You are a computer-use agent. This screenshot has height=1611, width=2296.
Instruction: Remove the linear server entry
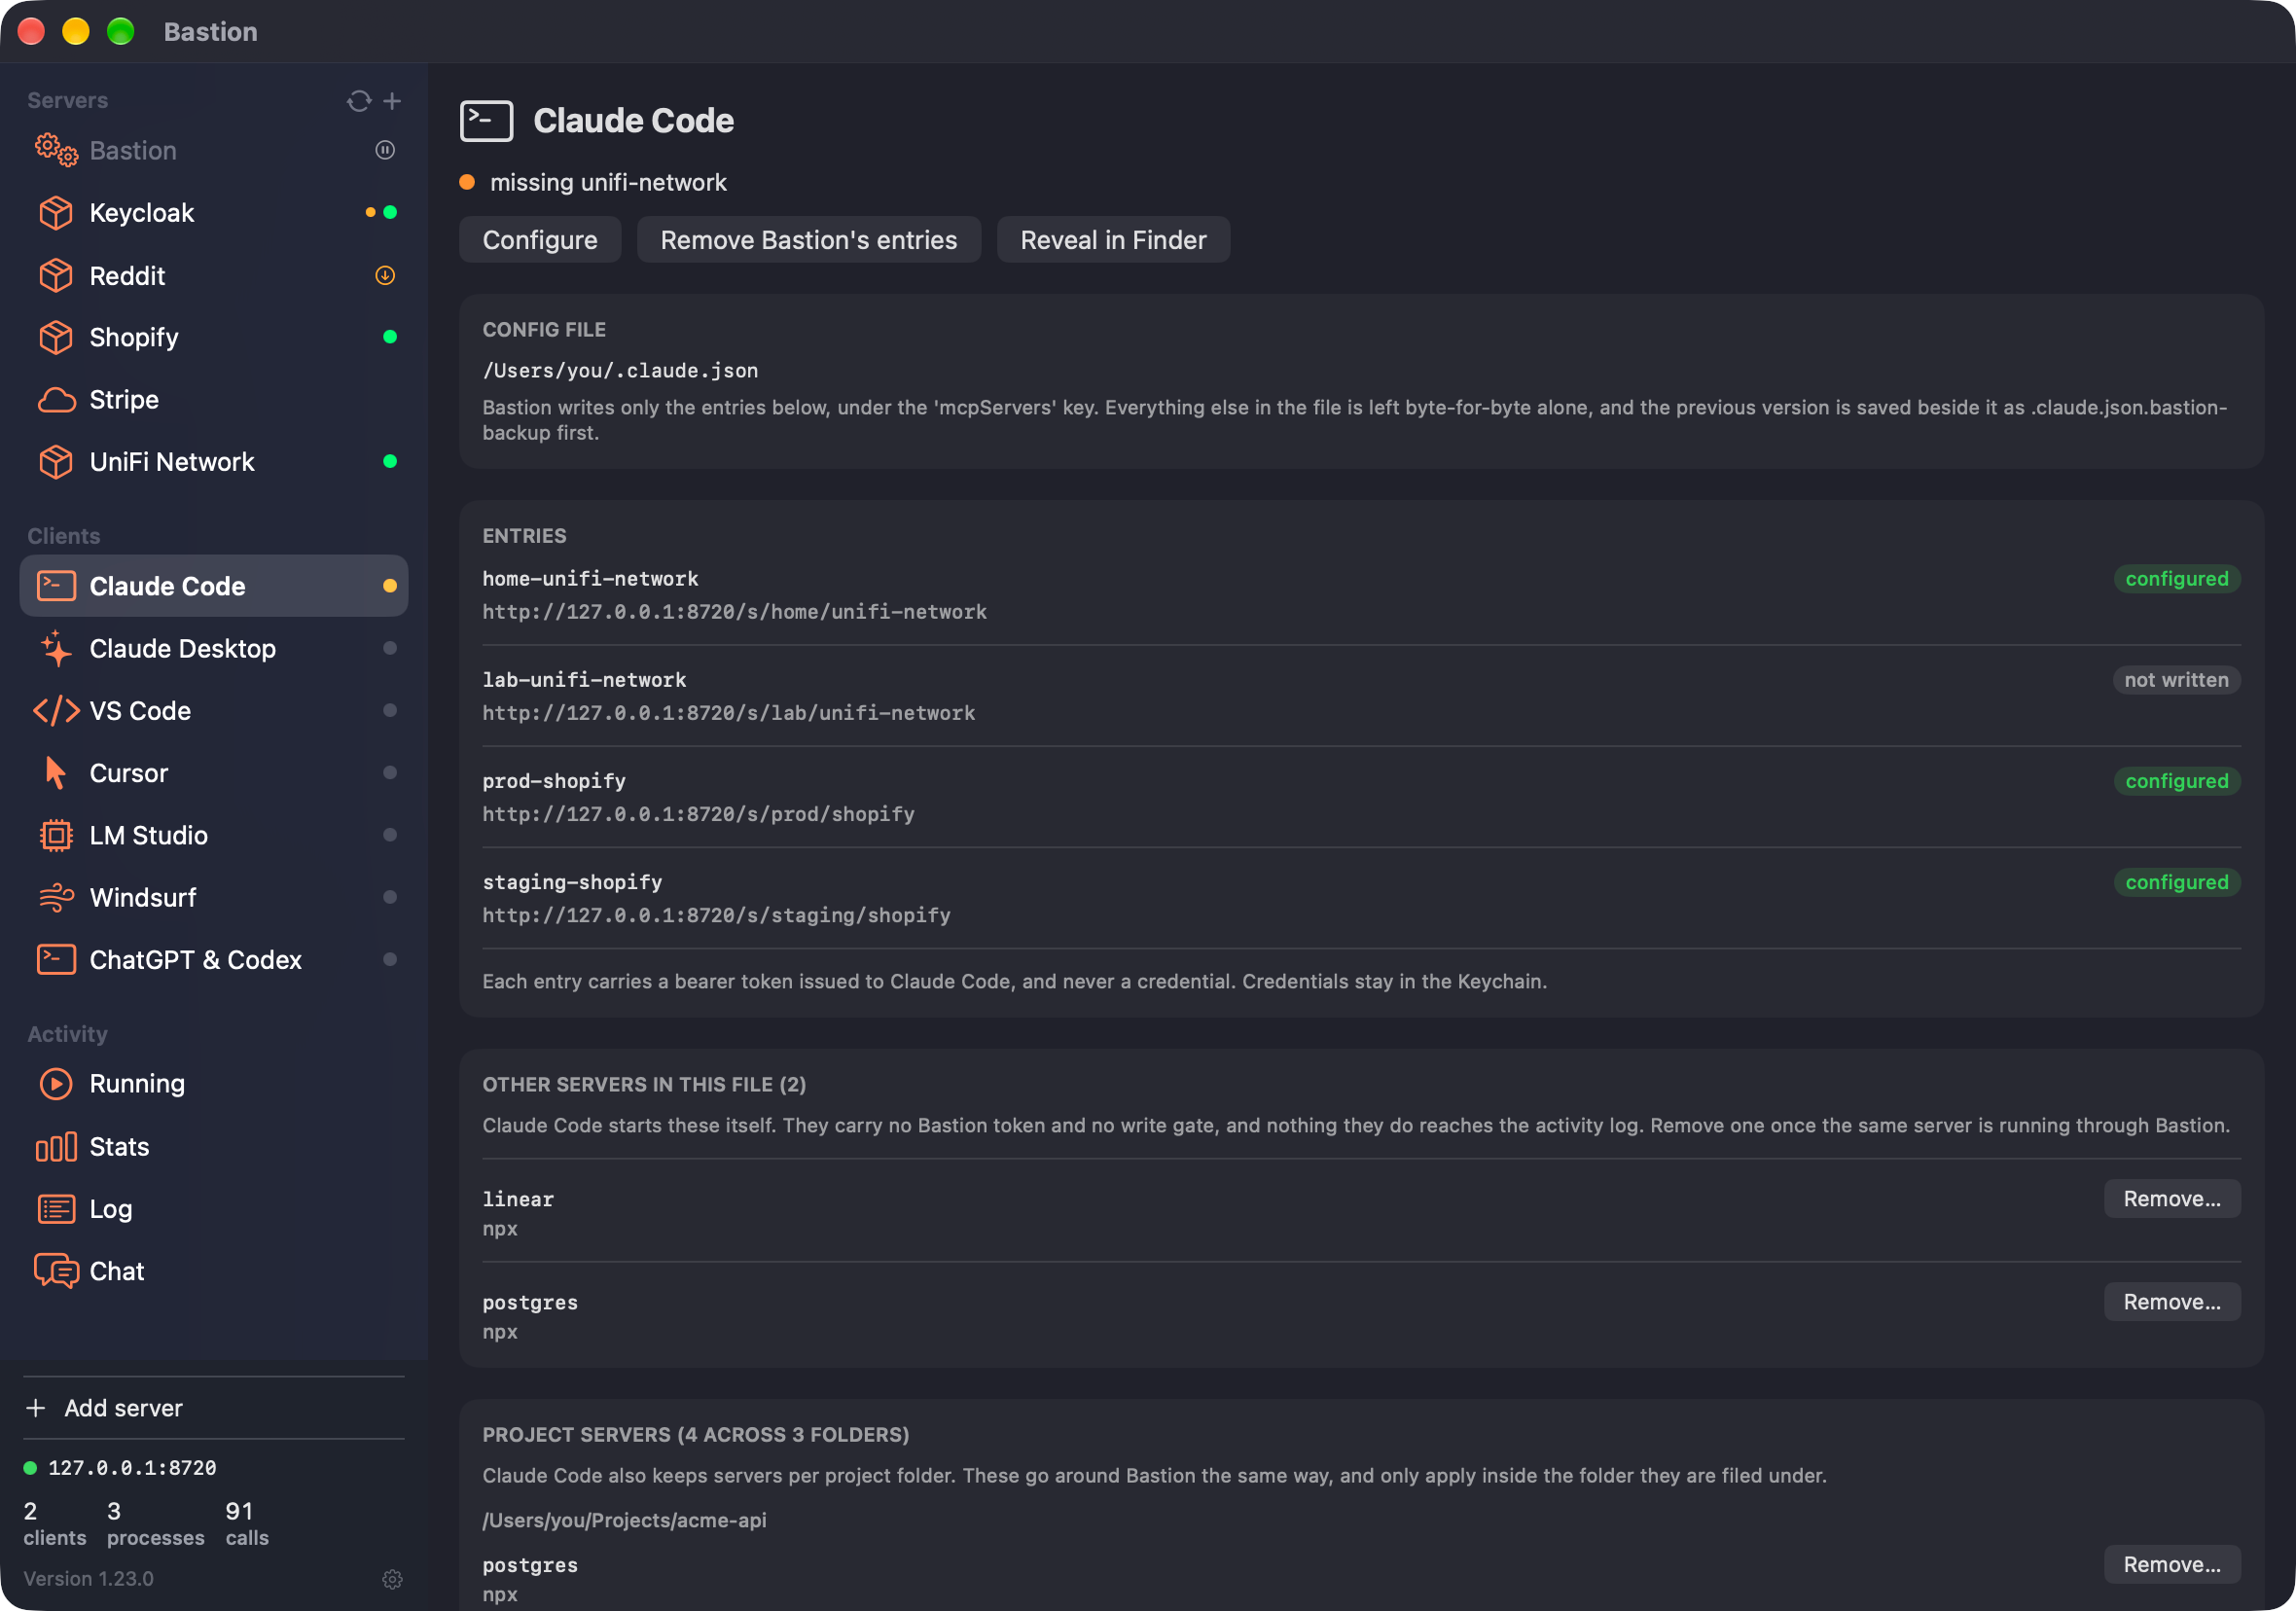pos(2172,1199)
